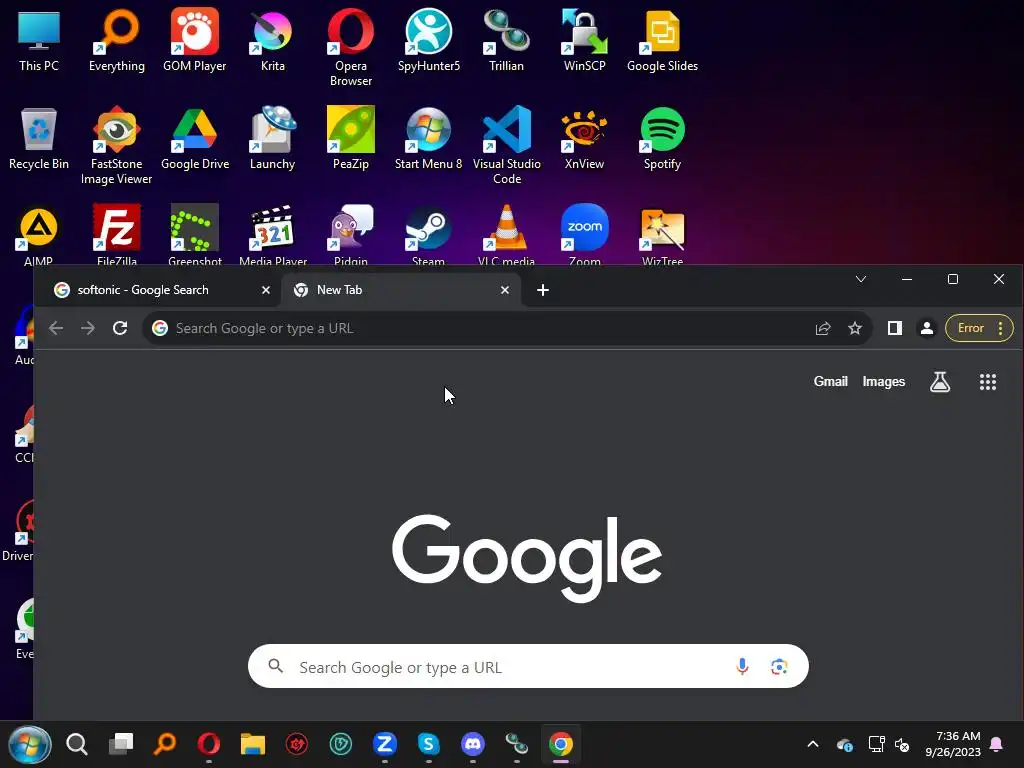Launch Steam desktop shortcut
This screenshot has width=1024, height=768.
click(428, 234)
